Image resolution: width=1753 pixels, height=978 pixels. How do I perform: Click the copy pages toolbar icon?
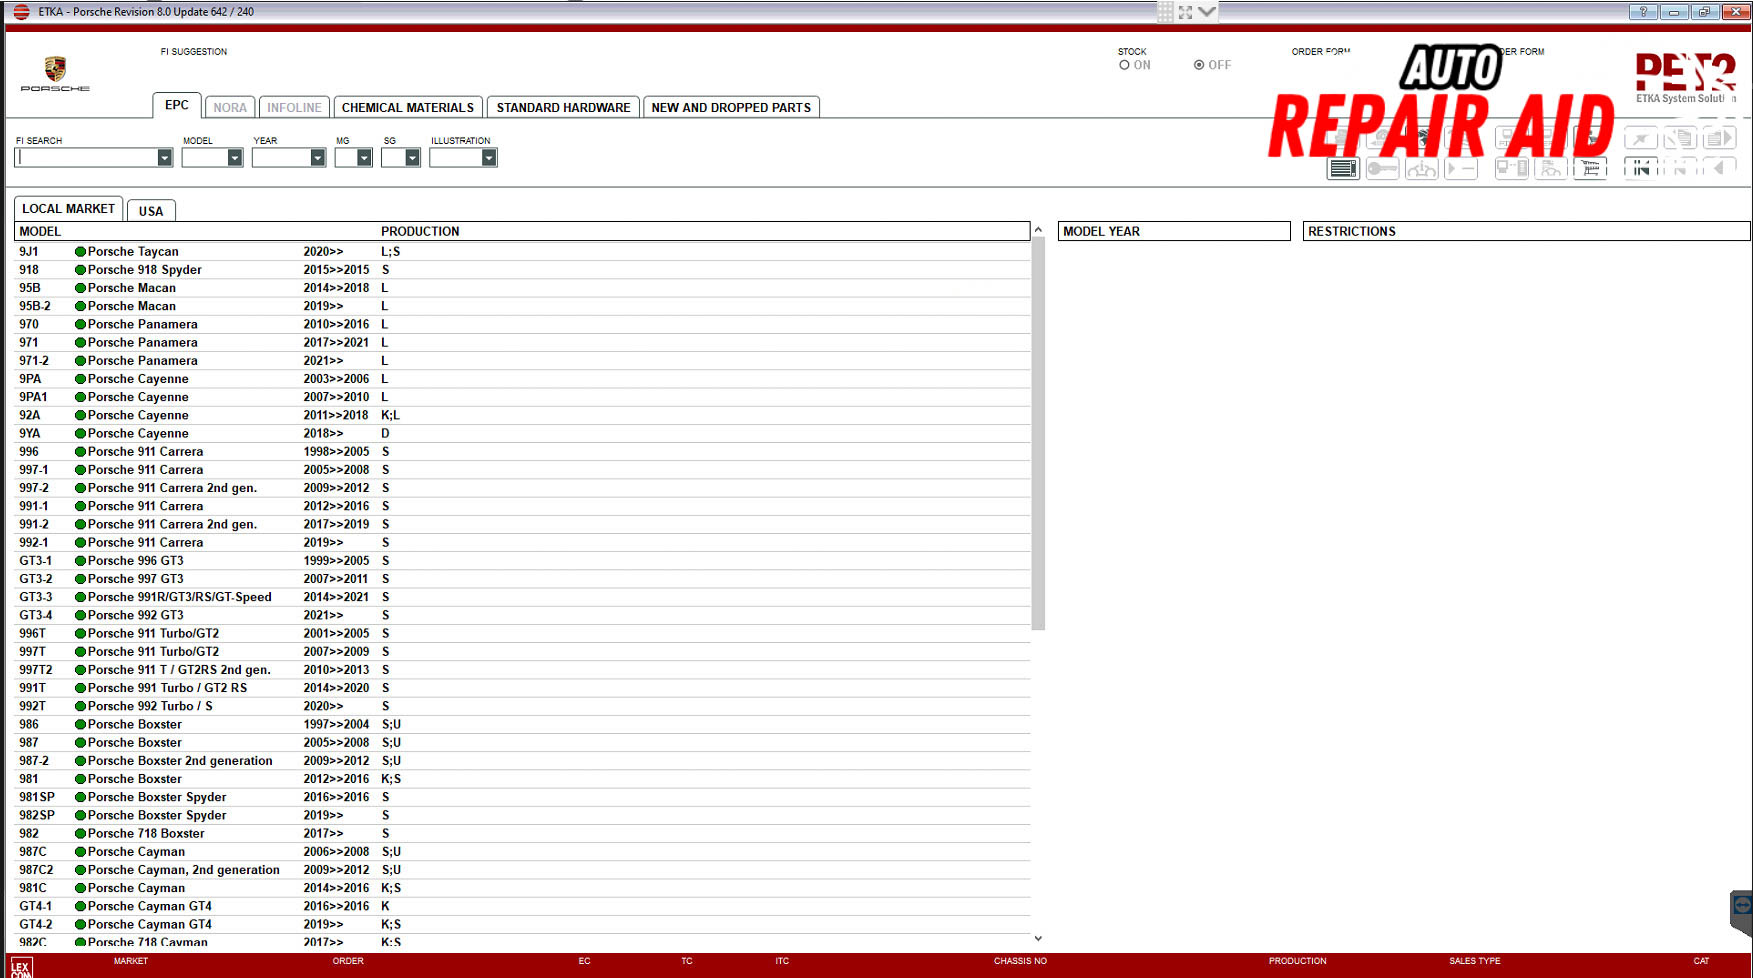pos(1680,138)
